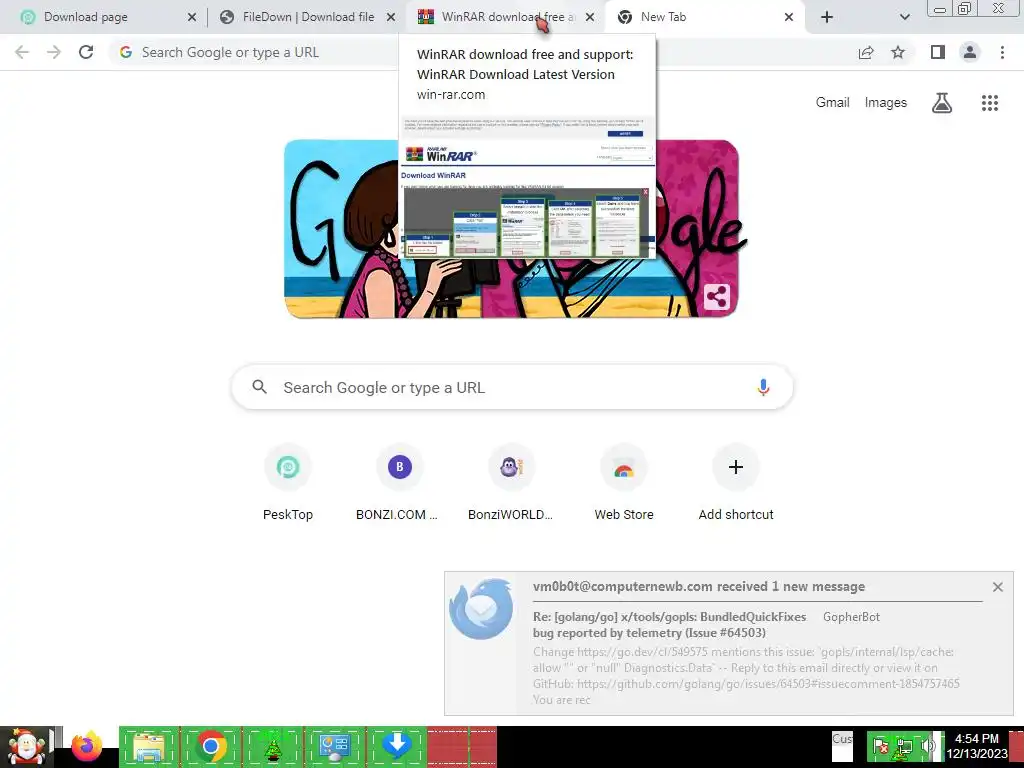Go back to previous page
This screenshot has height=768, width=1024.
pyautogui.click(x=22, y=52)
